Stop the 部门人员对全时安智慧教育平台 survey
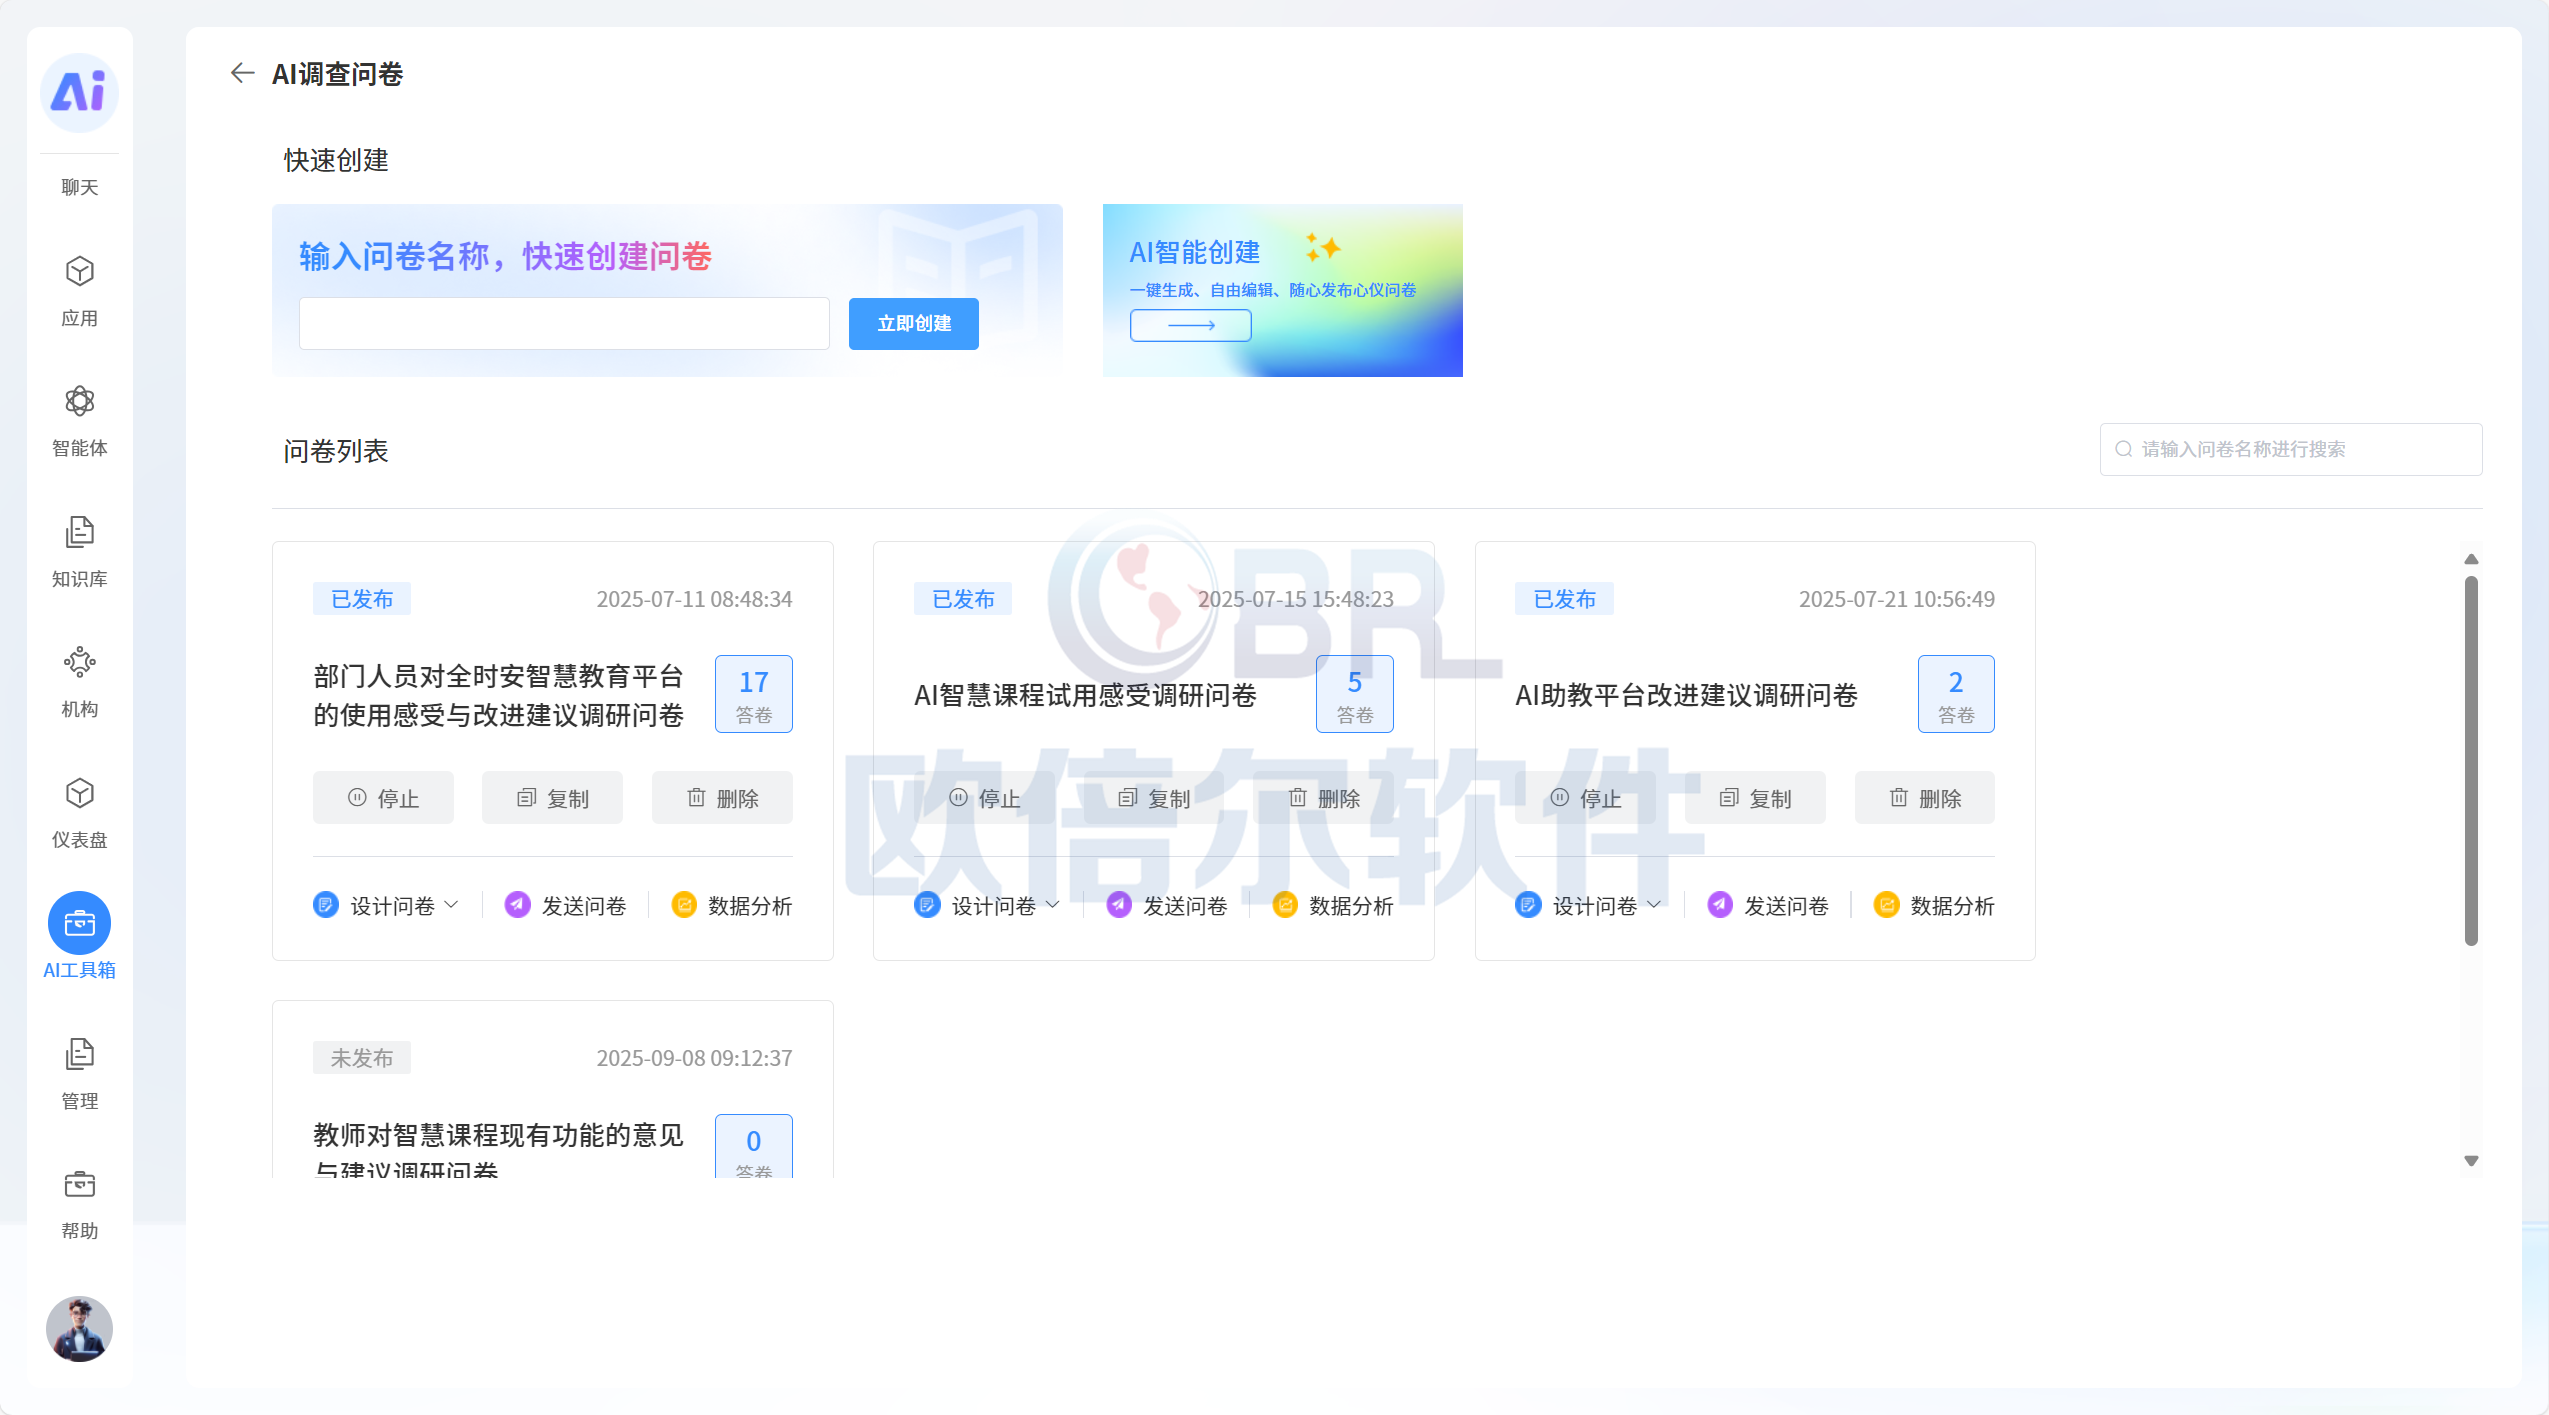Screen dimensions: 2549x1415 click(383, 798)
